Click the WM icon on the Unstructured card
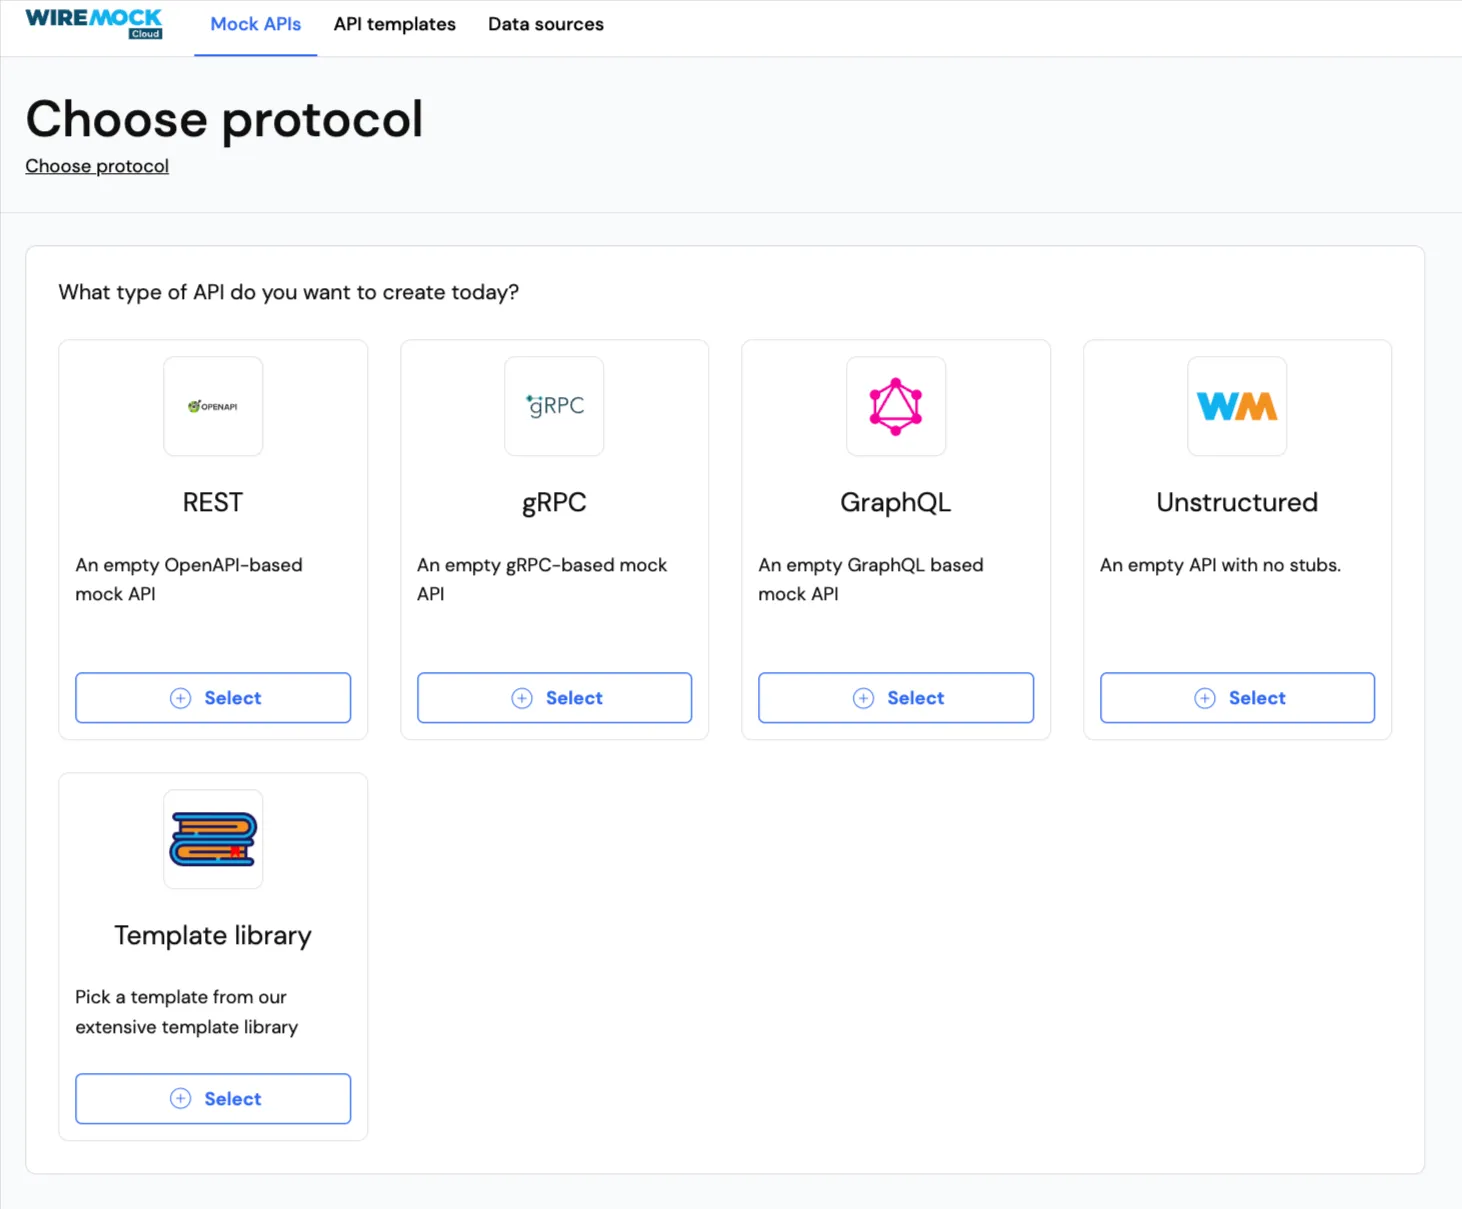 pos(1236,406)
